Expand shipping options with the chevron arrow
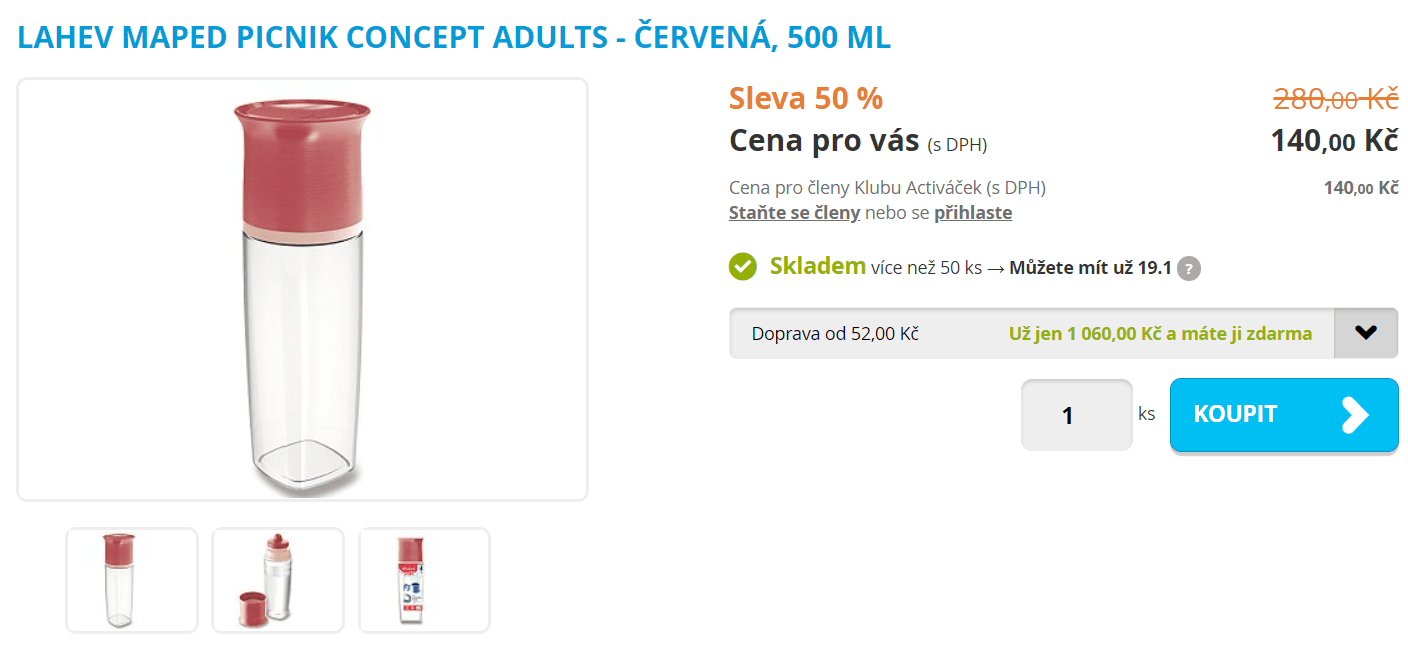The height and width of the screenshot is (652, 1408). click(x=1366, y=333)
